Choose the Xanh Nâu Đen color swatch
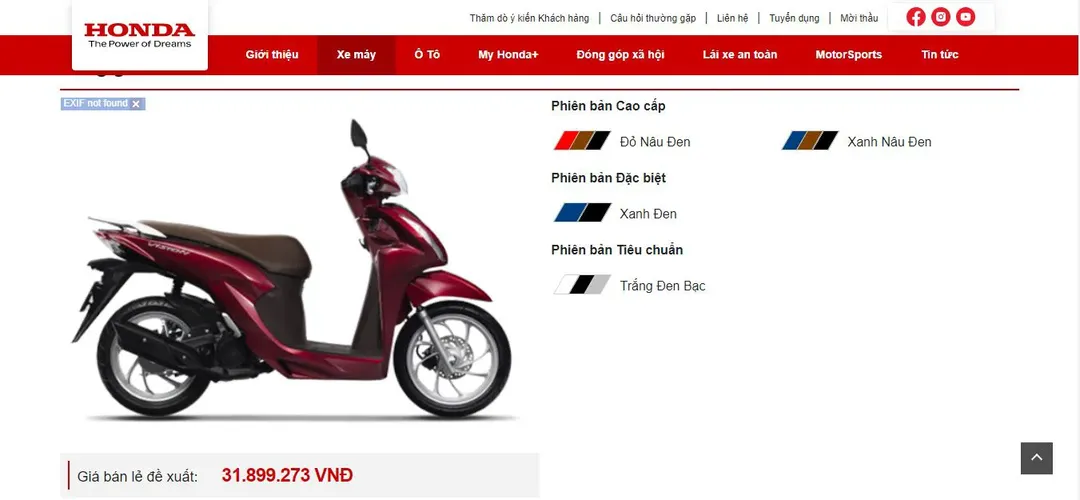 810,141
